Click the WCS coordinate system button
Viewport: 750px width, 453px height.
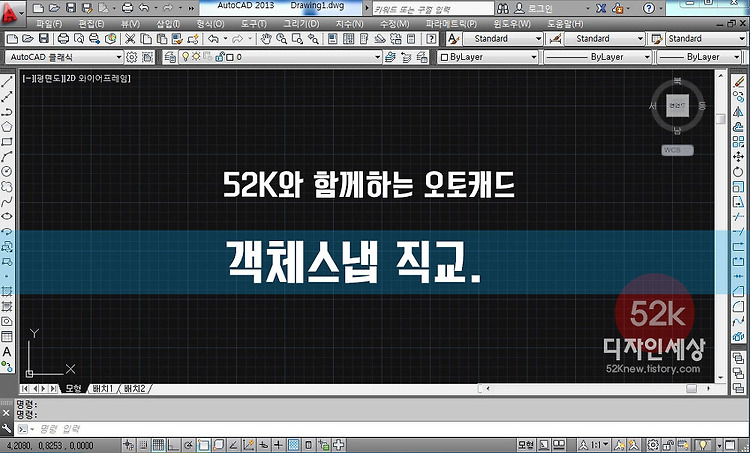click(x=677, y=150)
